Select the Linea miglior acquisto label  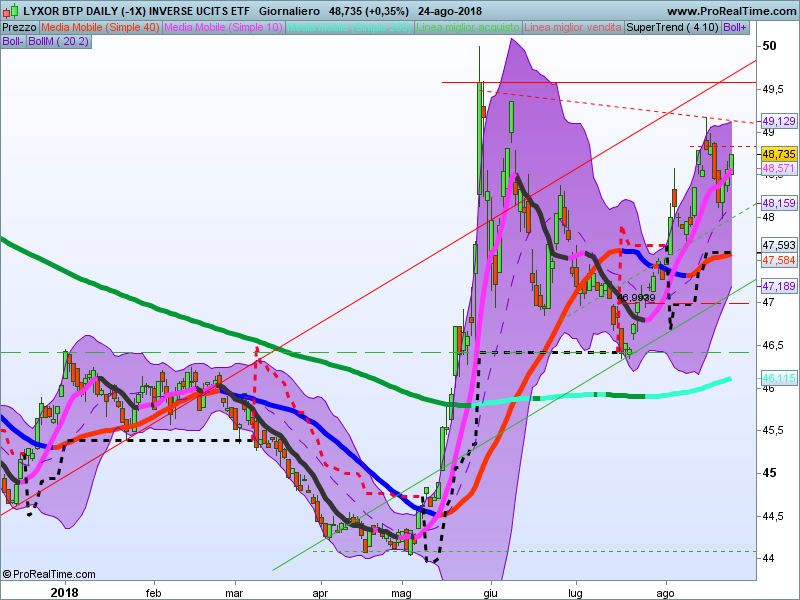(468, 28)
